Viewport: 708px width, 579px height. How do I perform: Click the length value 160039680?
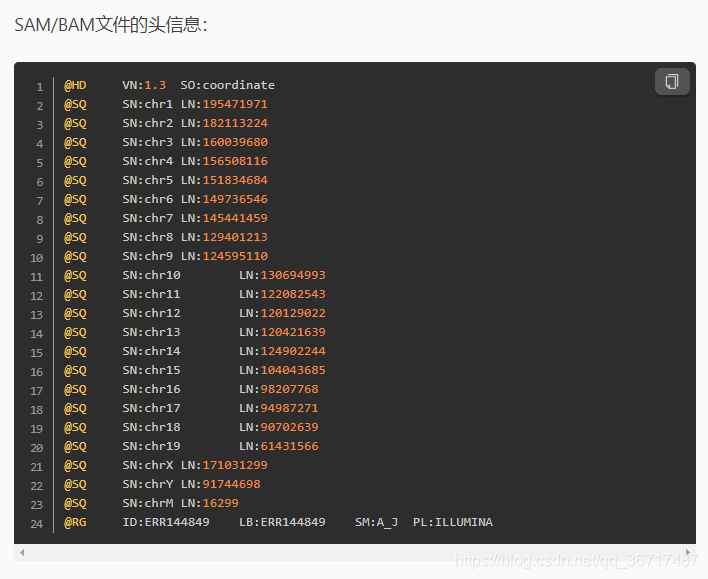[235, 142]
